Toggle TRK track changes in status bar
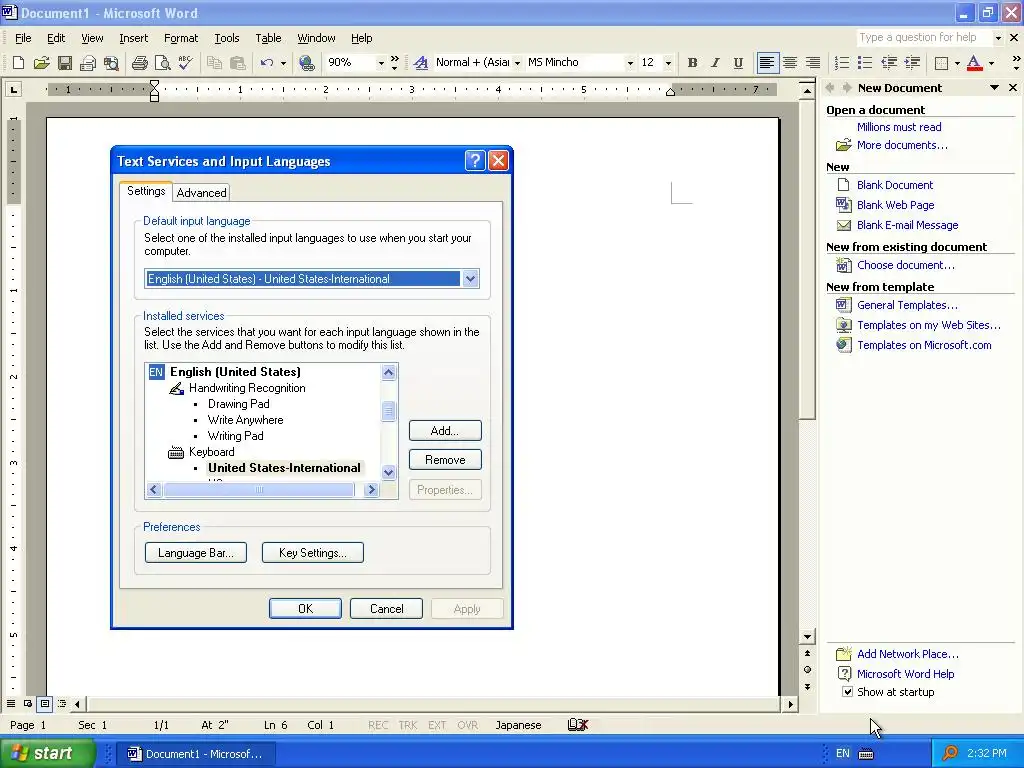The height and width of the screenshot is (768, 1024). coord(408,725)
